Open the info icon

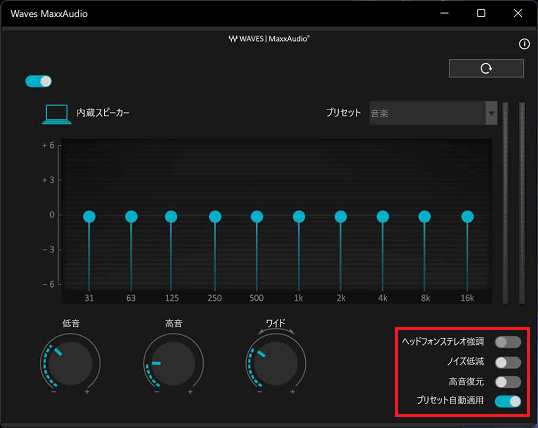pos(524,44)
